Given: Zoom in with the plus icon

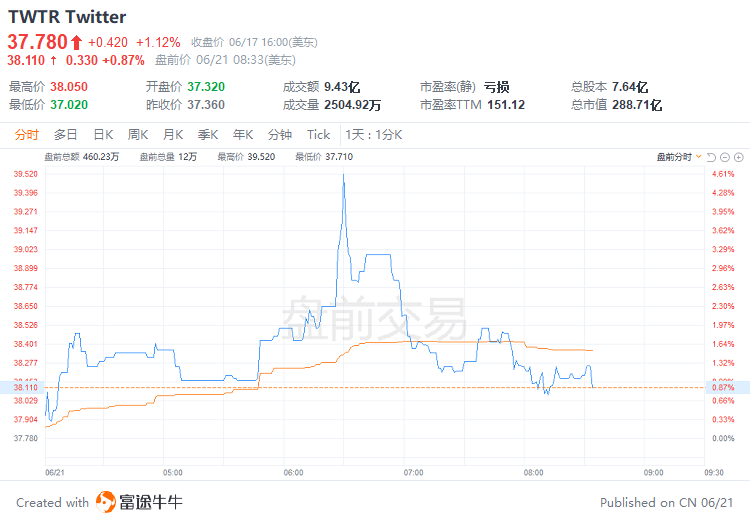Looking at the screenshot, I should coord(739,157).
